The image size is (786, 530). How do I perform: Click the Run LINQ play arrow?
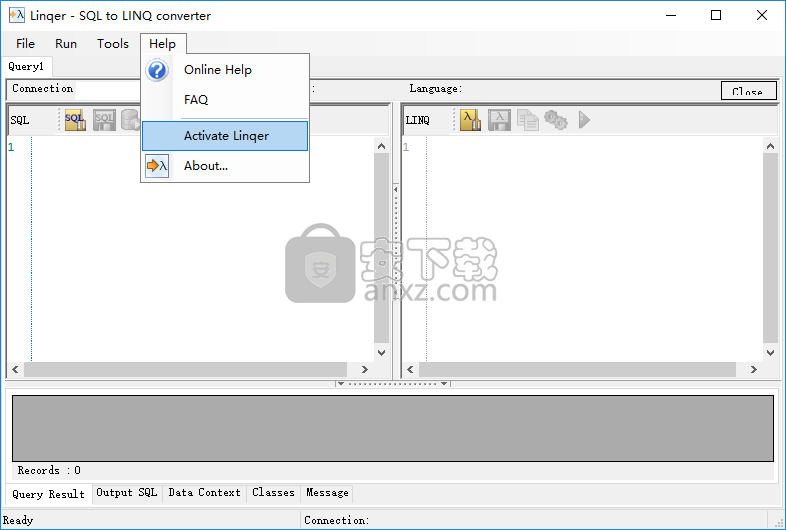point(584,120)
